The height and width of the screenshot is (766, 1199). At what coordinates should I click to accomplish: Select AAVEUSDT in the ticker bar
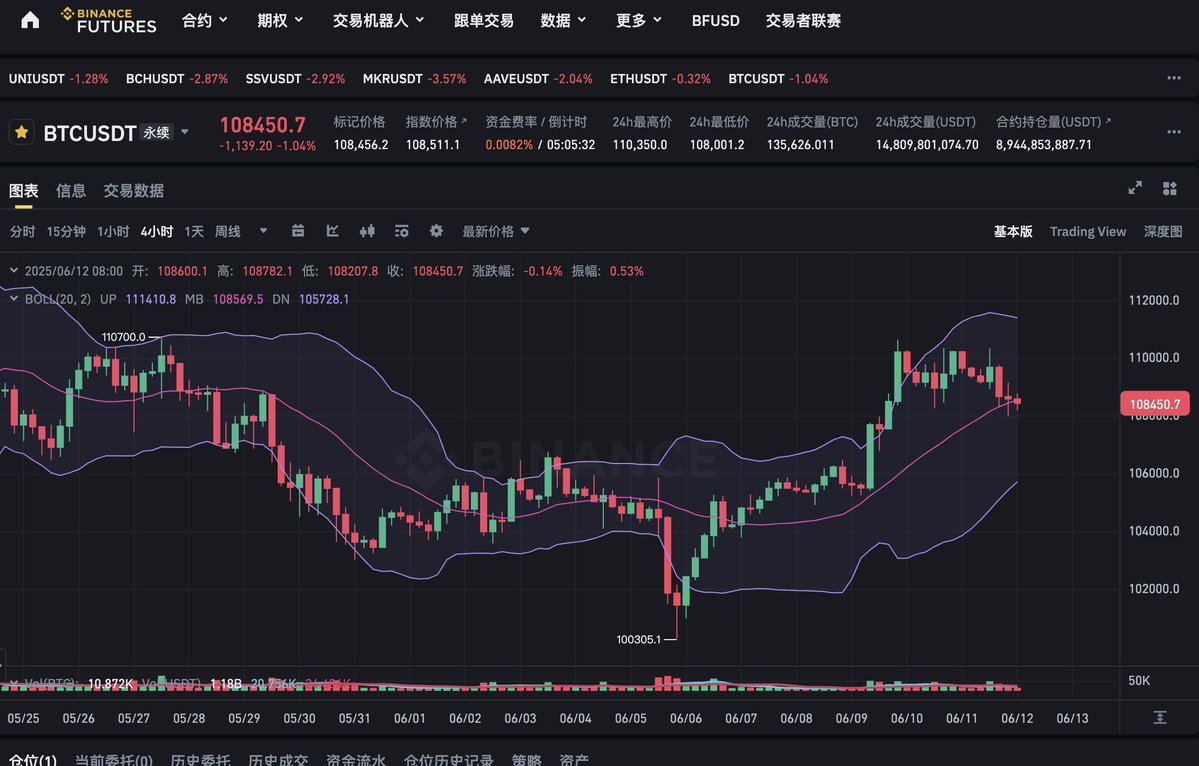[x=538, y=79]
